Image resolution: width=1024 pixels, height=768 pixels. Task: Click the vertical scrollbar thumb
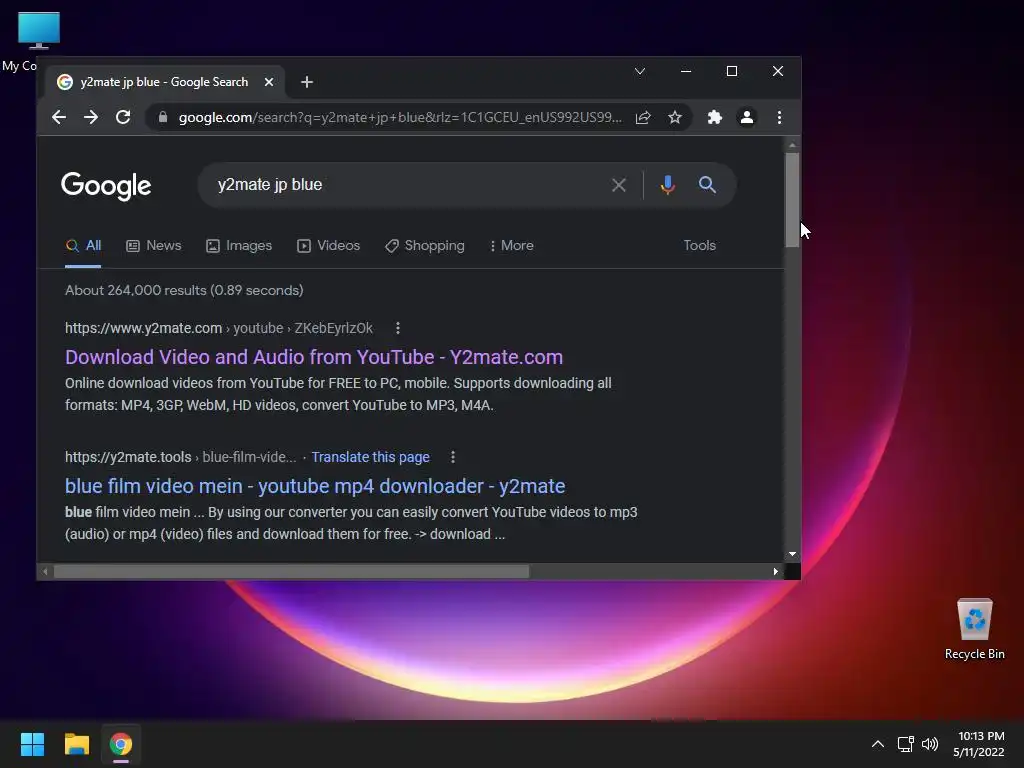792,200
